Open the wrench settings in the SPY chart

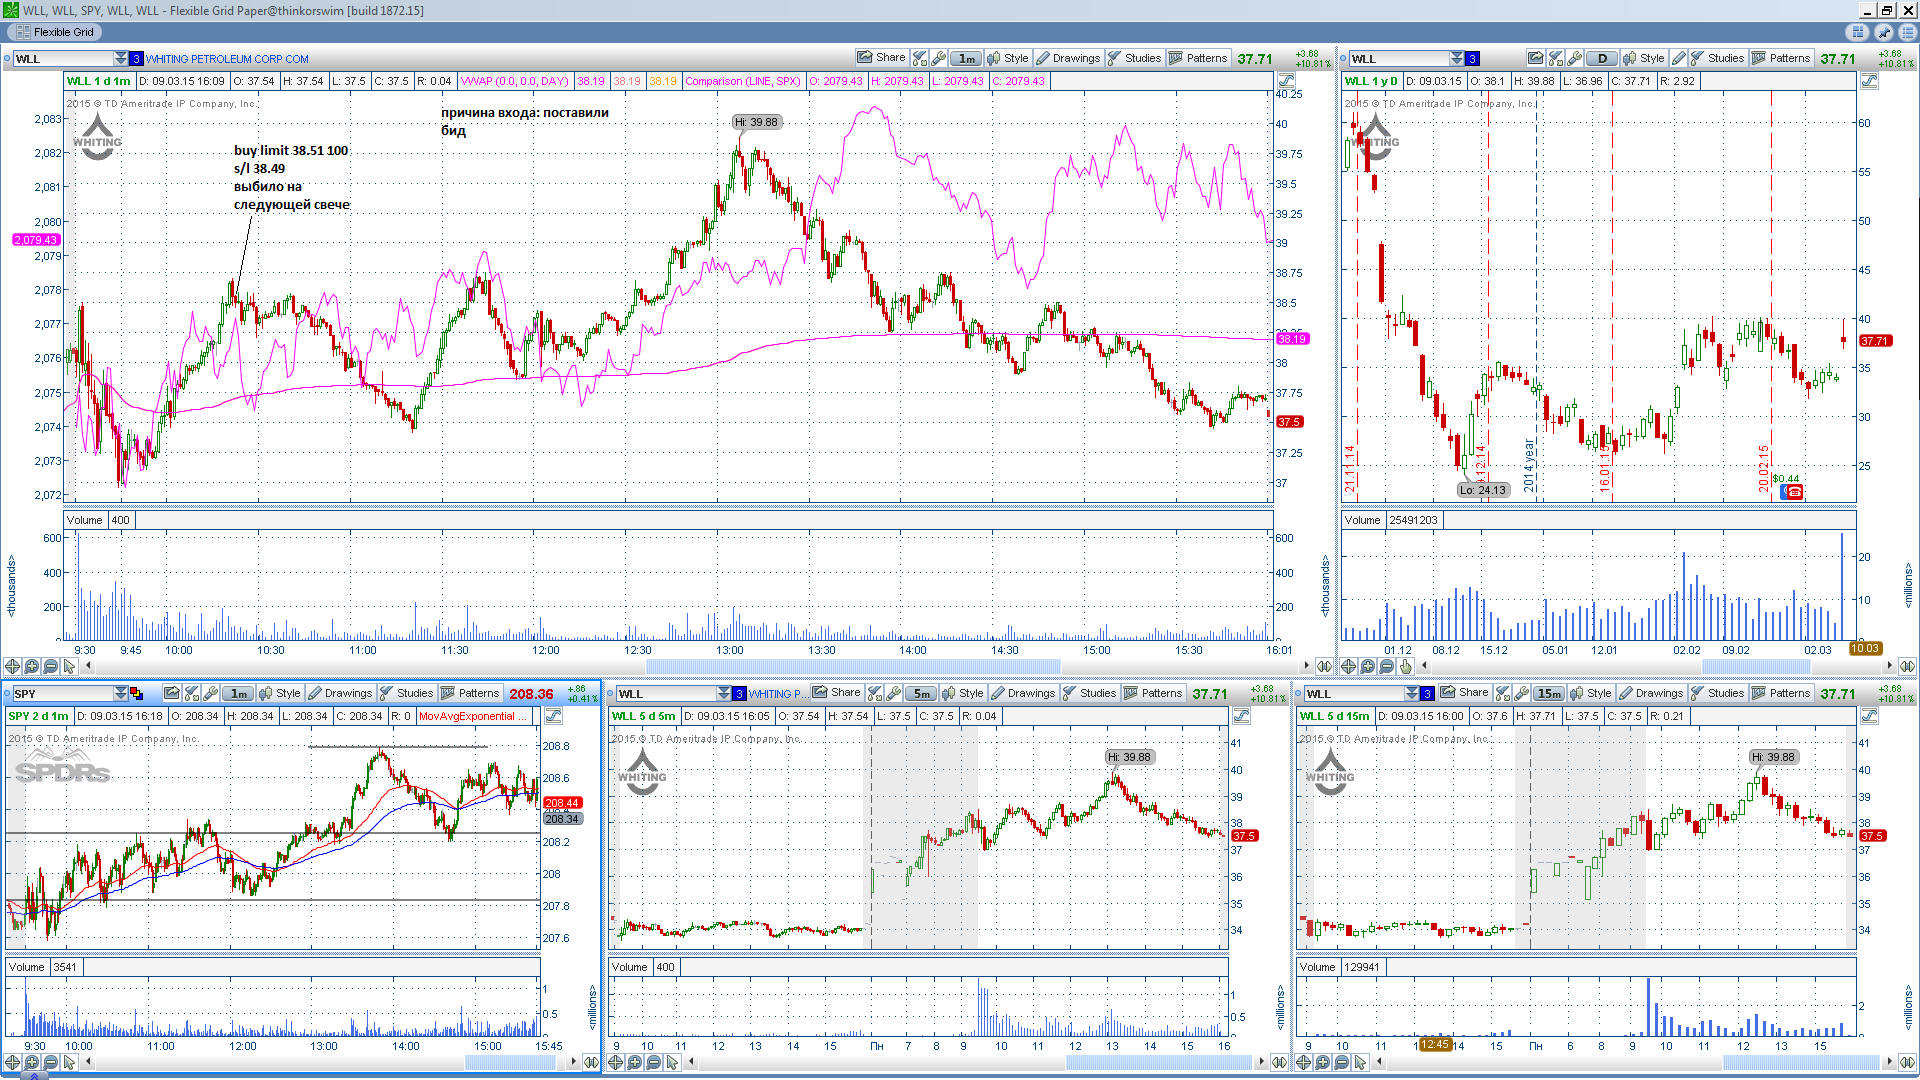[x=211, y=693]
